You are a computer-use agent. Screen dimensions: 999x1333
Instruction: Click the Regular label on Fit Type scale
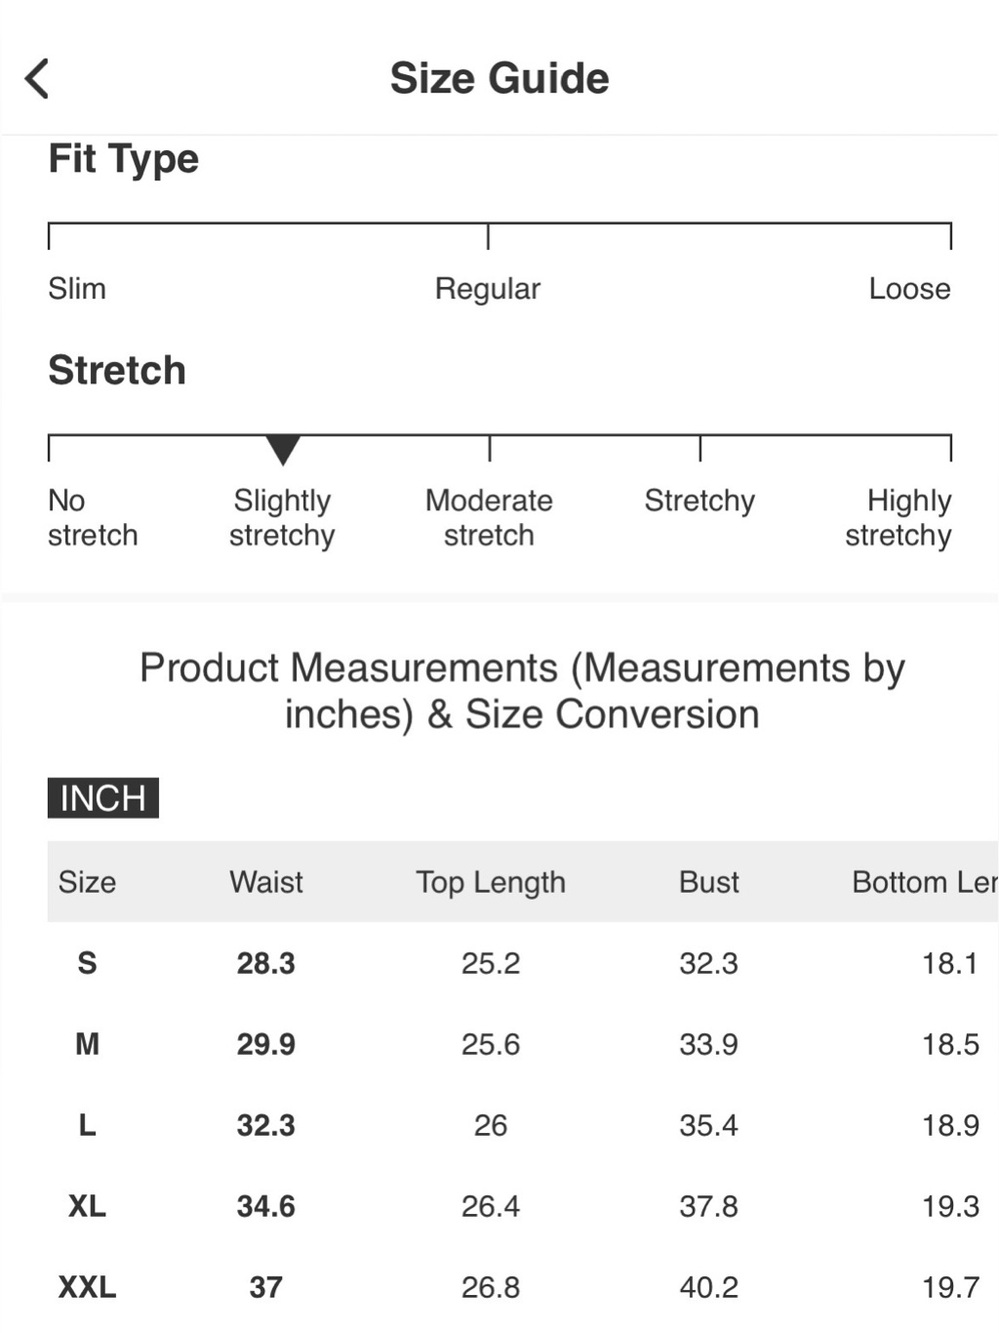point(488,289)
